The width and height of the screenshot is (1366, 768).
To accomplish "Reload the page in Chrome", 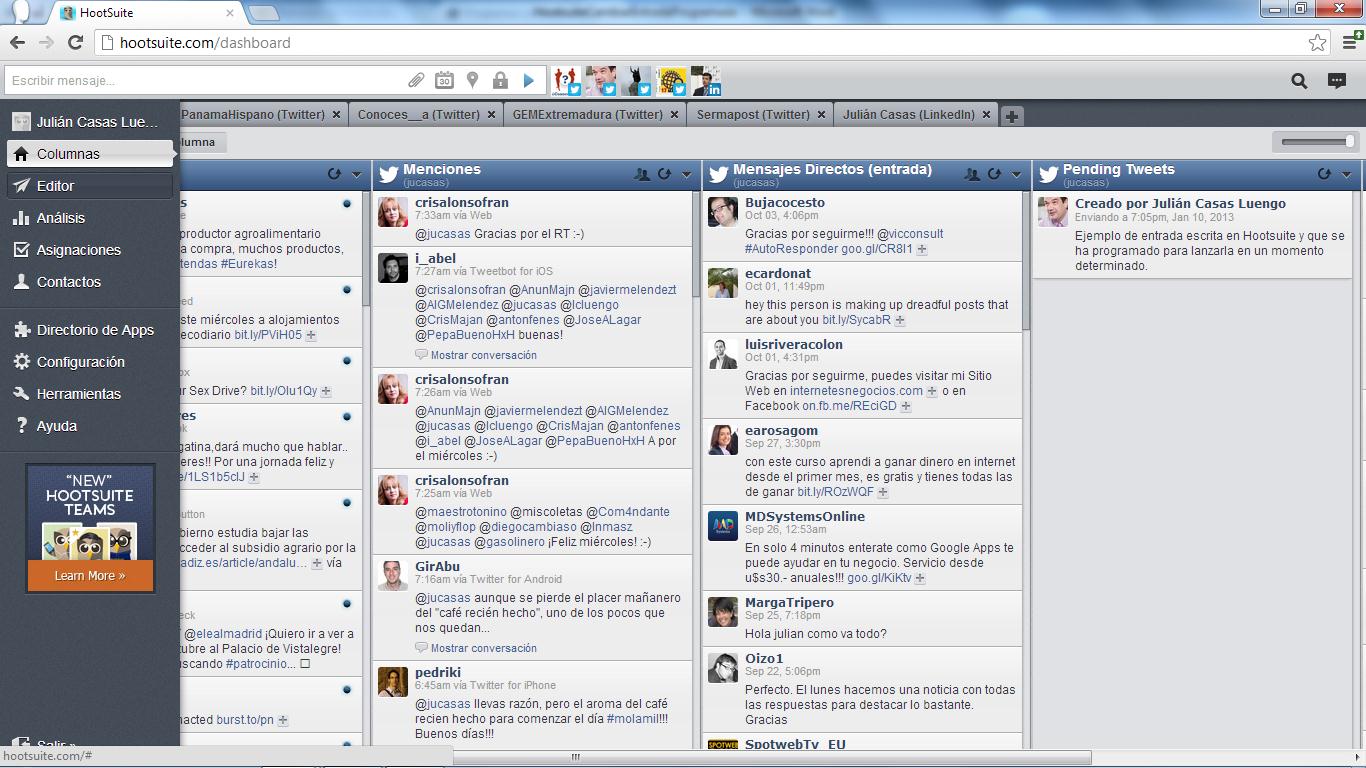I will coord(75,43).
